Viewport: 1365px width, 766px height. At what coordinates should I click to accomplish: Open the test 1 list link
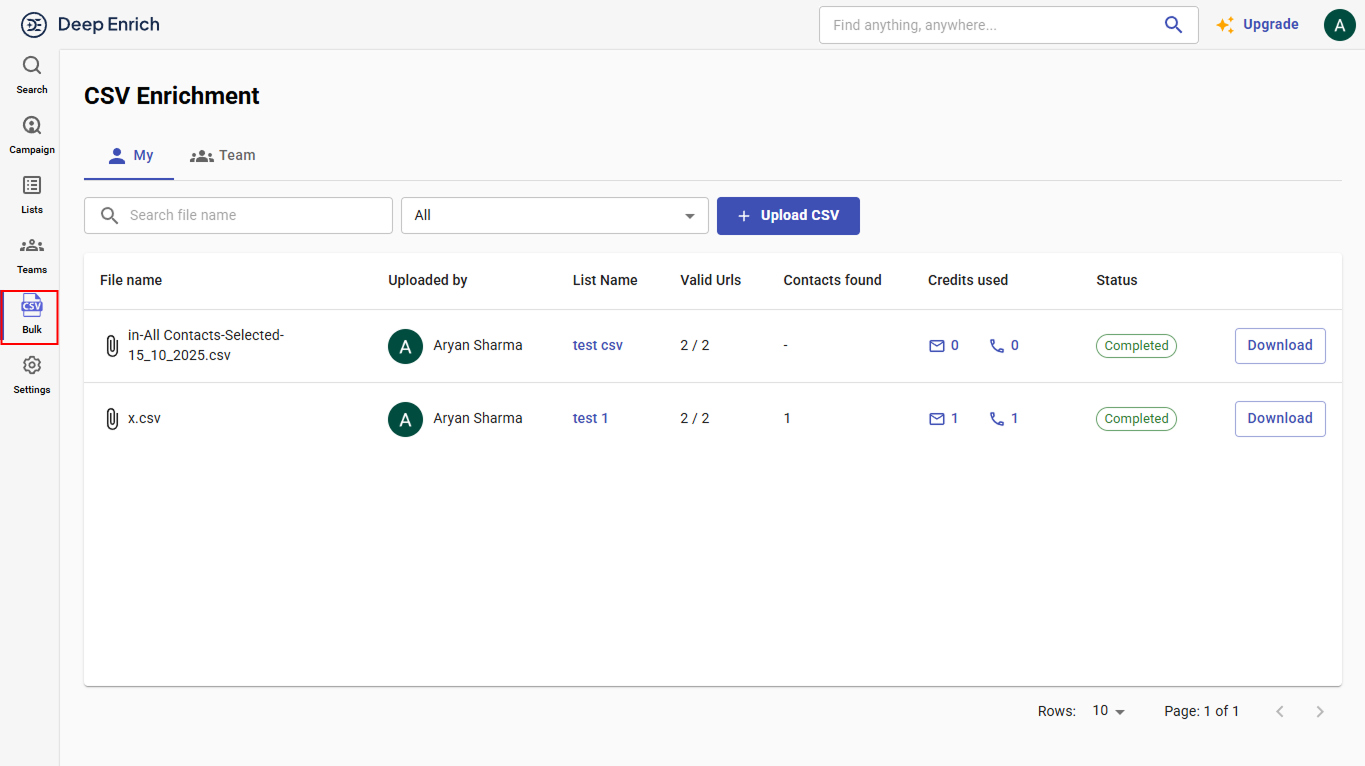pos(590,419)
